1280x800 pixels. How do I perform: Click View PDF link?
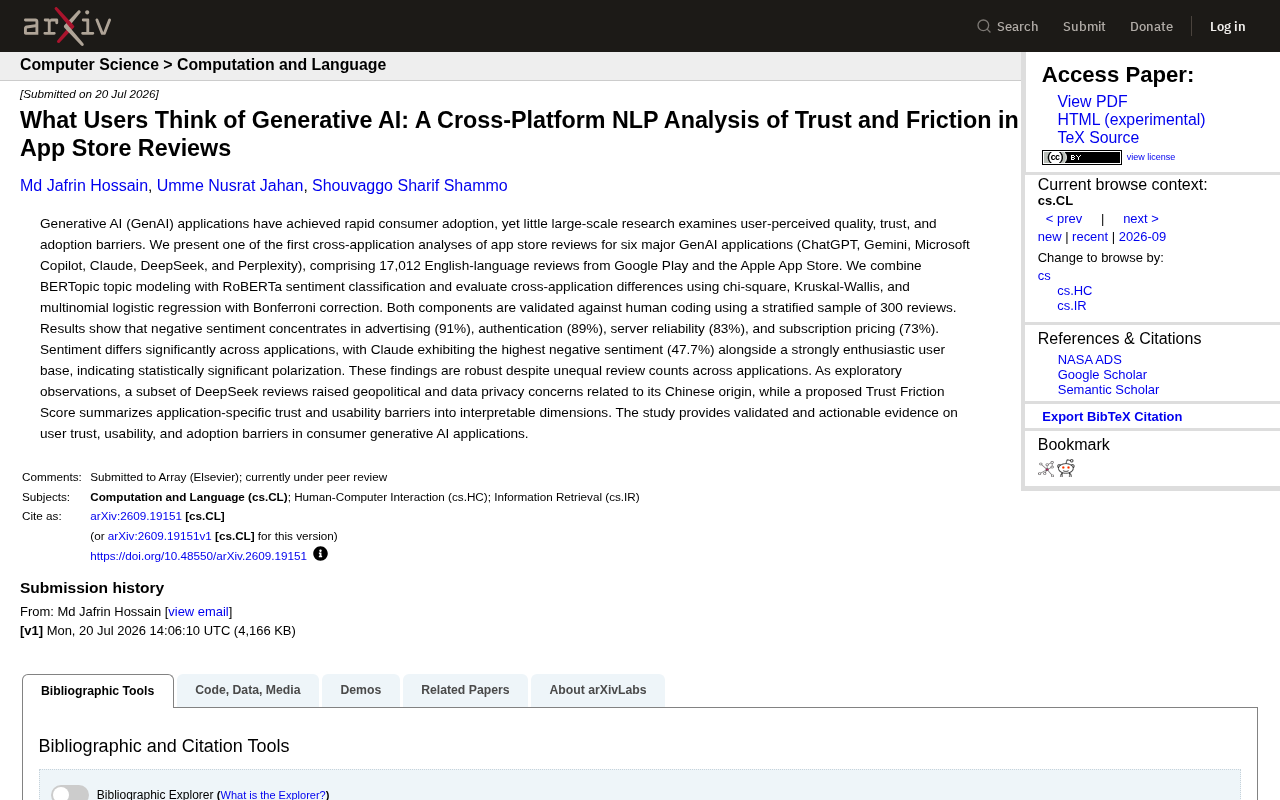pos(1092,102)
